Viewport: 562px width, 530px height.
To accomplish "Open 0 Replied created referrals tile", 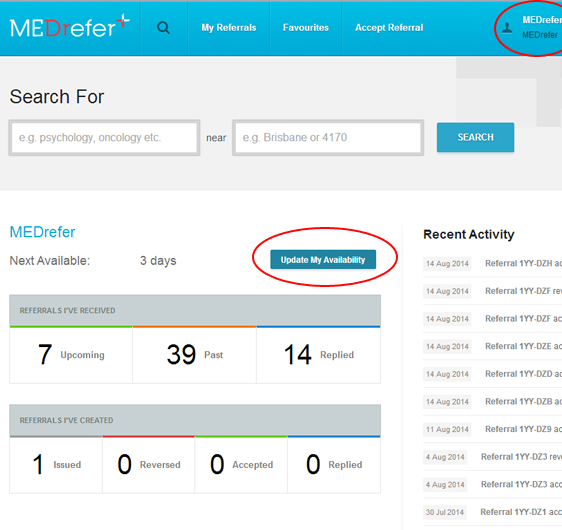I will 334,465.
